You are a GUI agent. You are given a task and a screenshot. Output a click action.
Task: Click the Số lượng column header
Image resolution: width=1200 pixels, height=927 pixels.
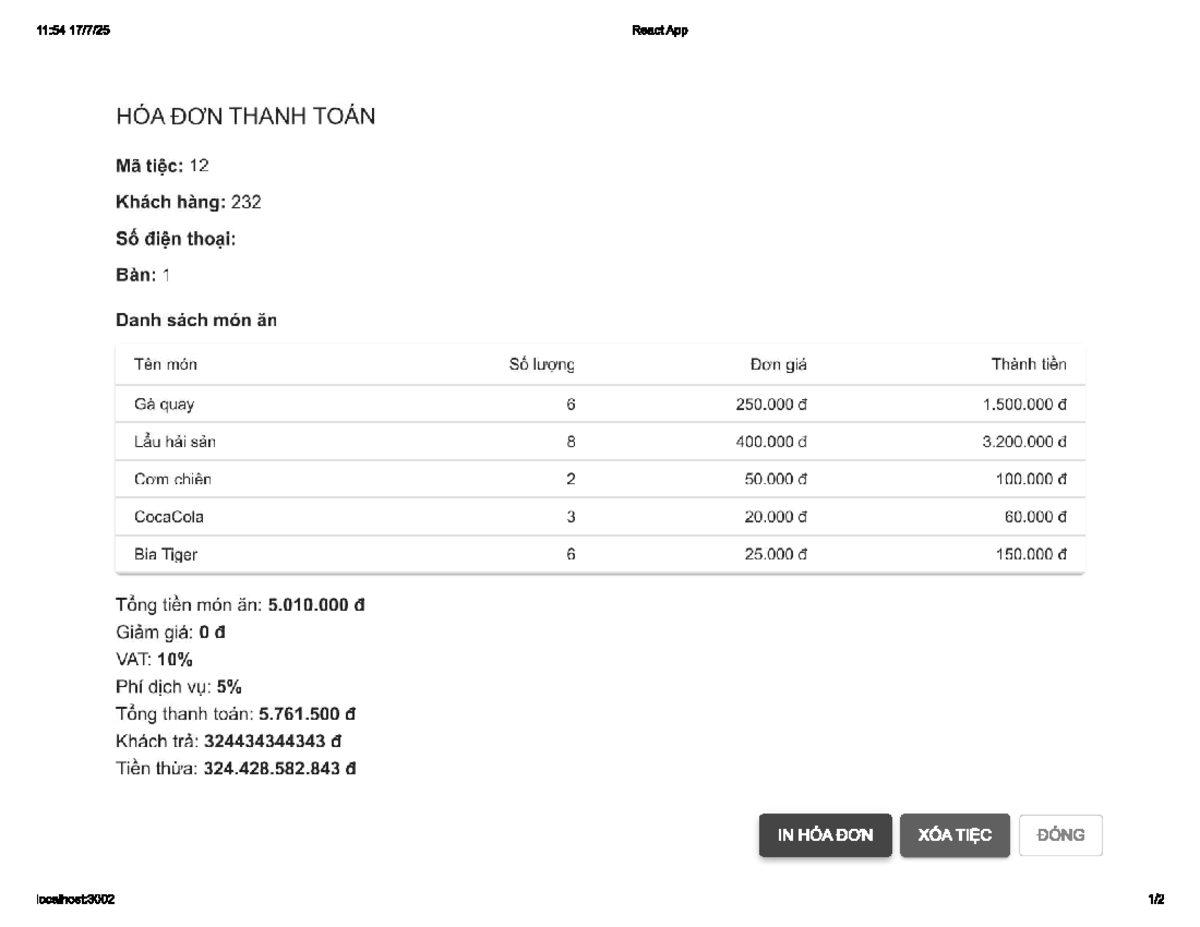coord(541,365)
